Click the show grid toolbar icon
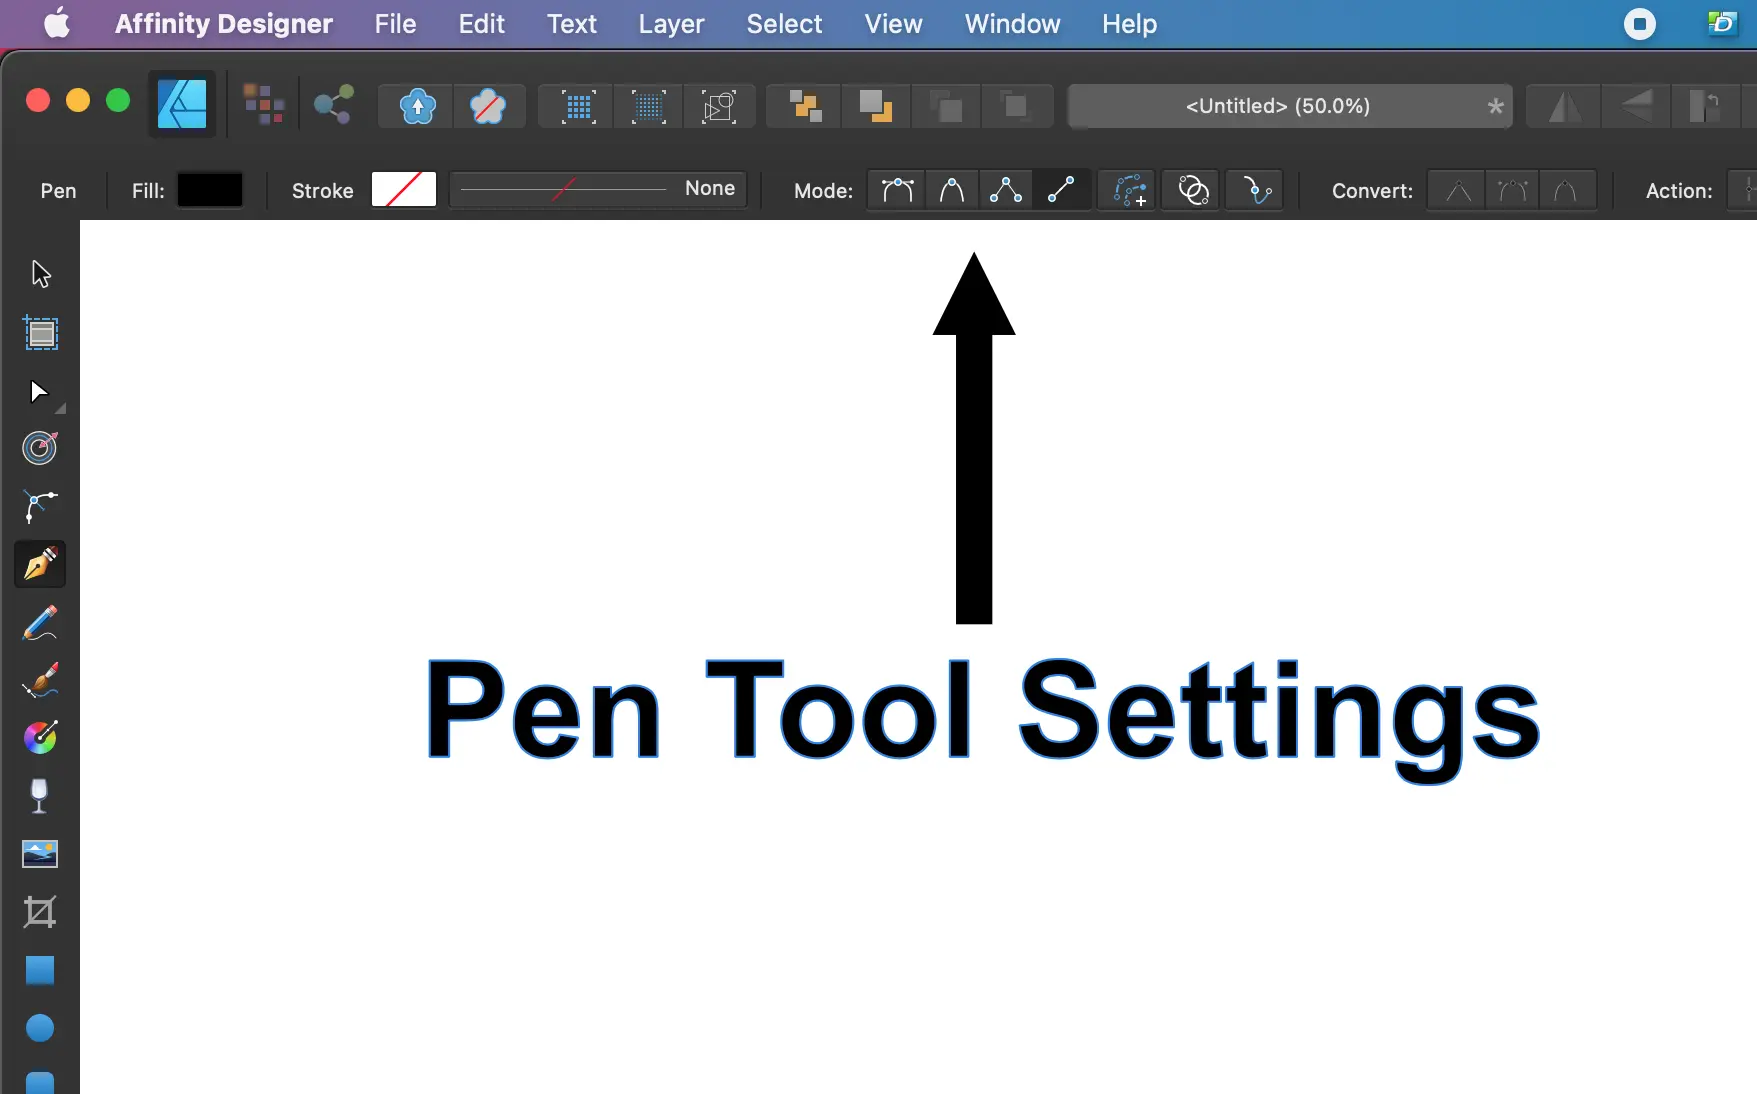This screenshot has width=1757, height=1094. pos(578,106)
